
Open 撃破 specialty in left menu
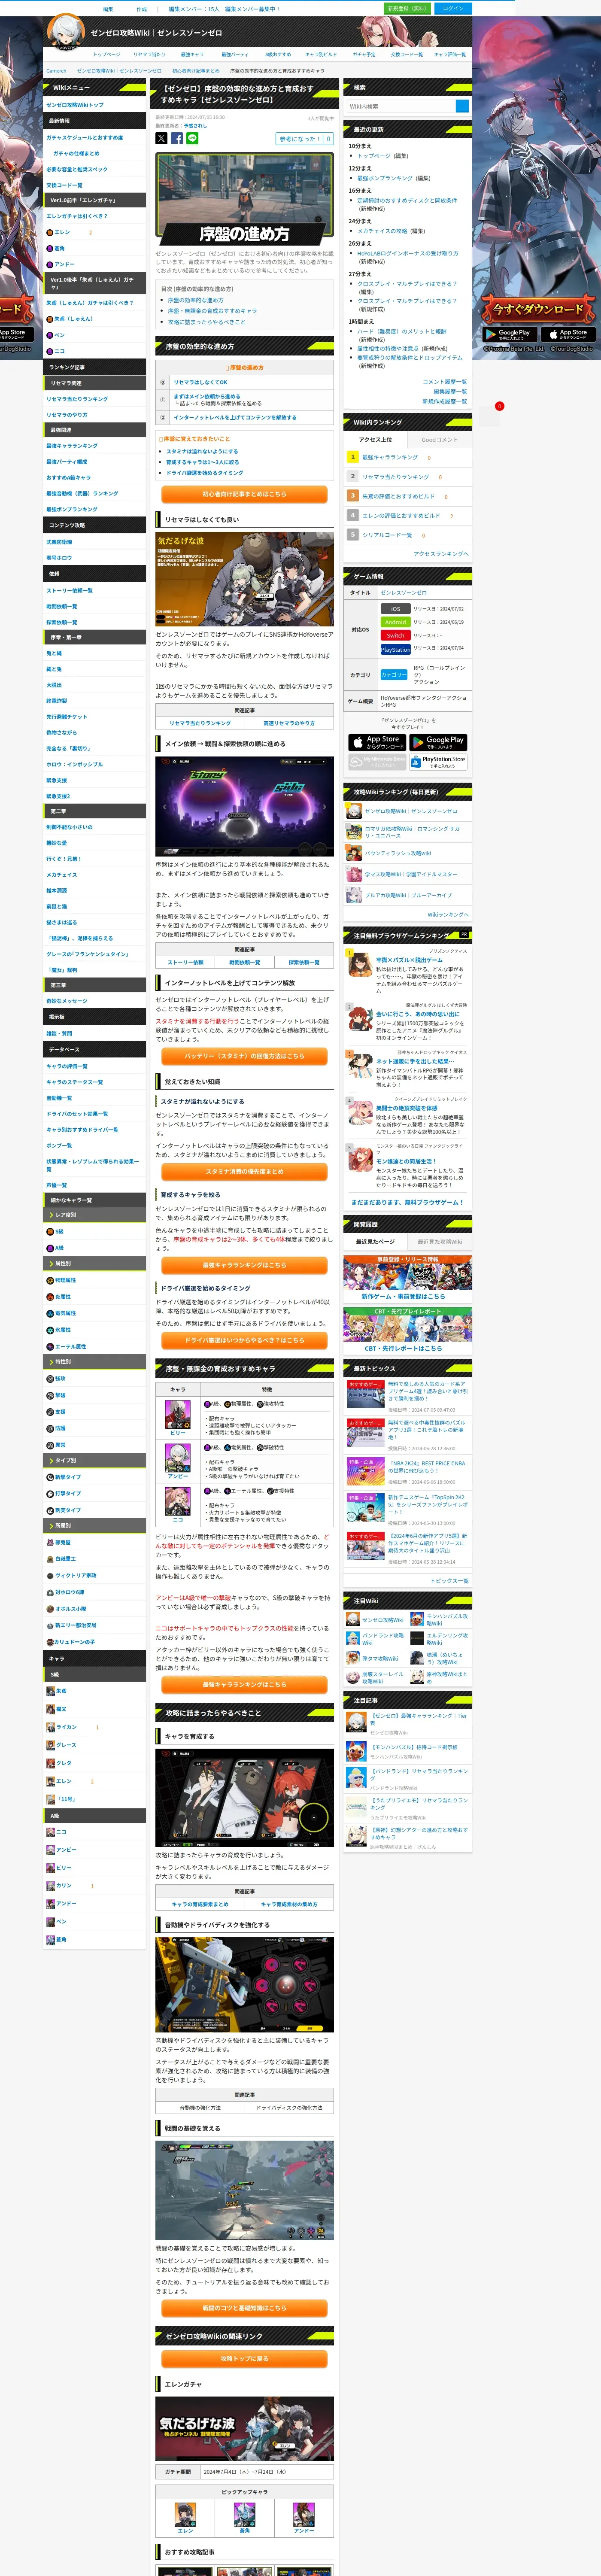(56, 1395)
